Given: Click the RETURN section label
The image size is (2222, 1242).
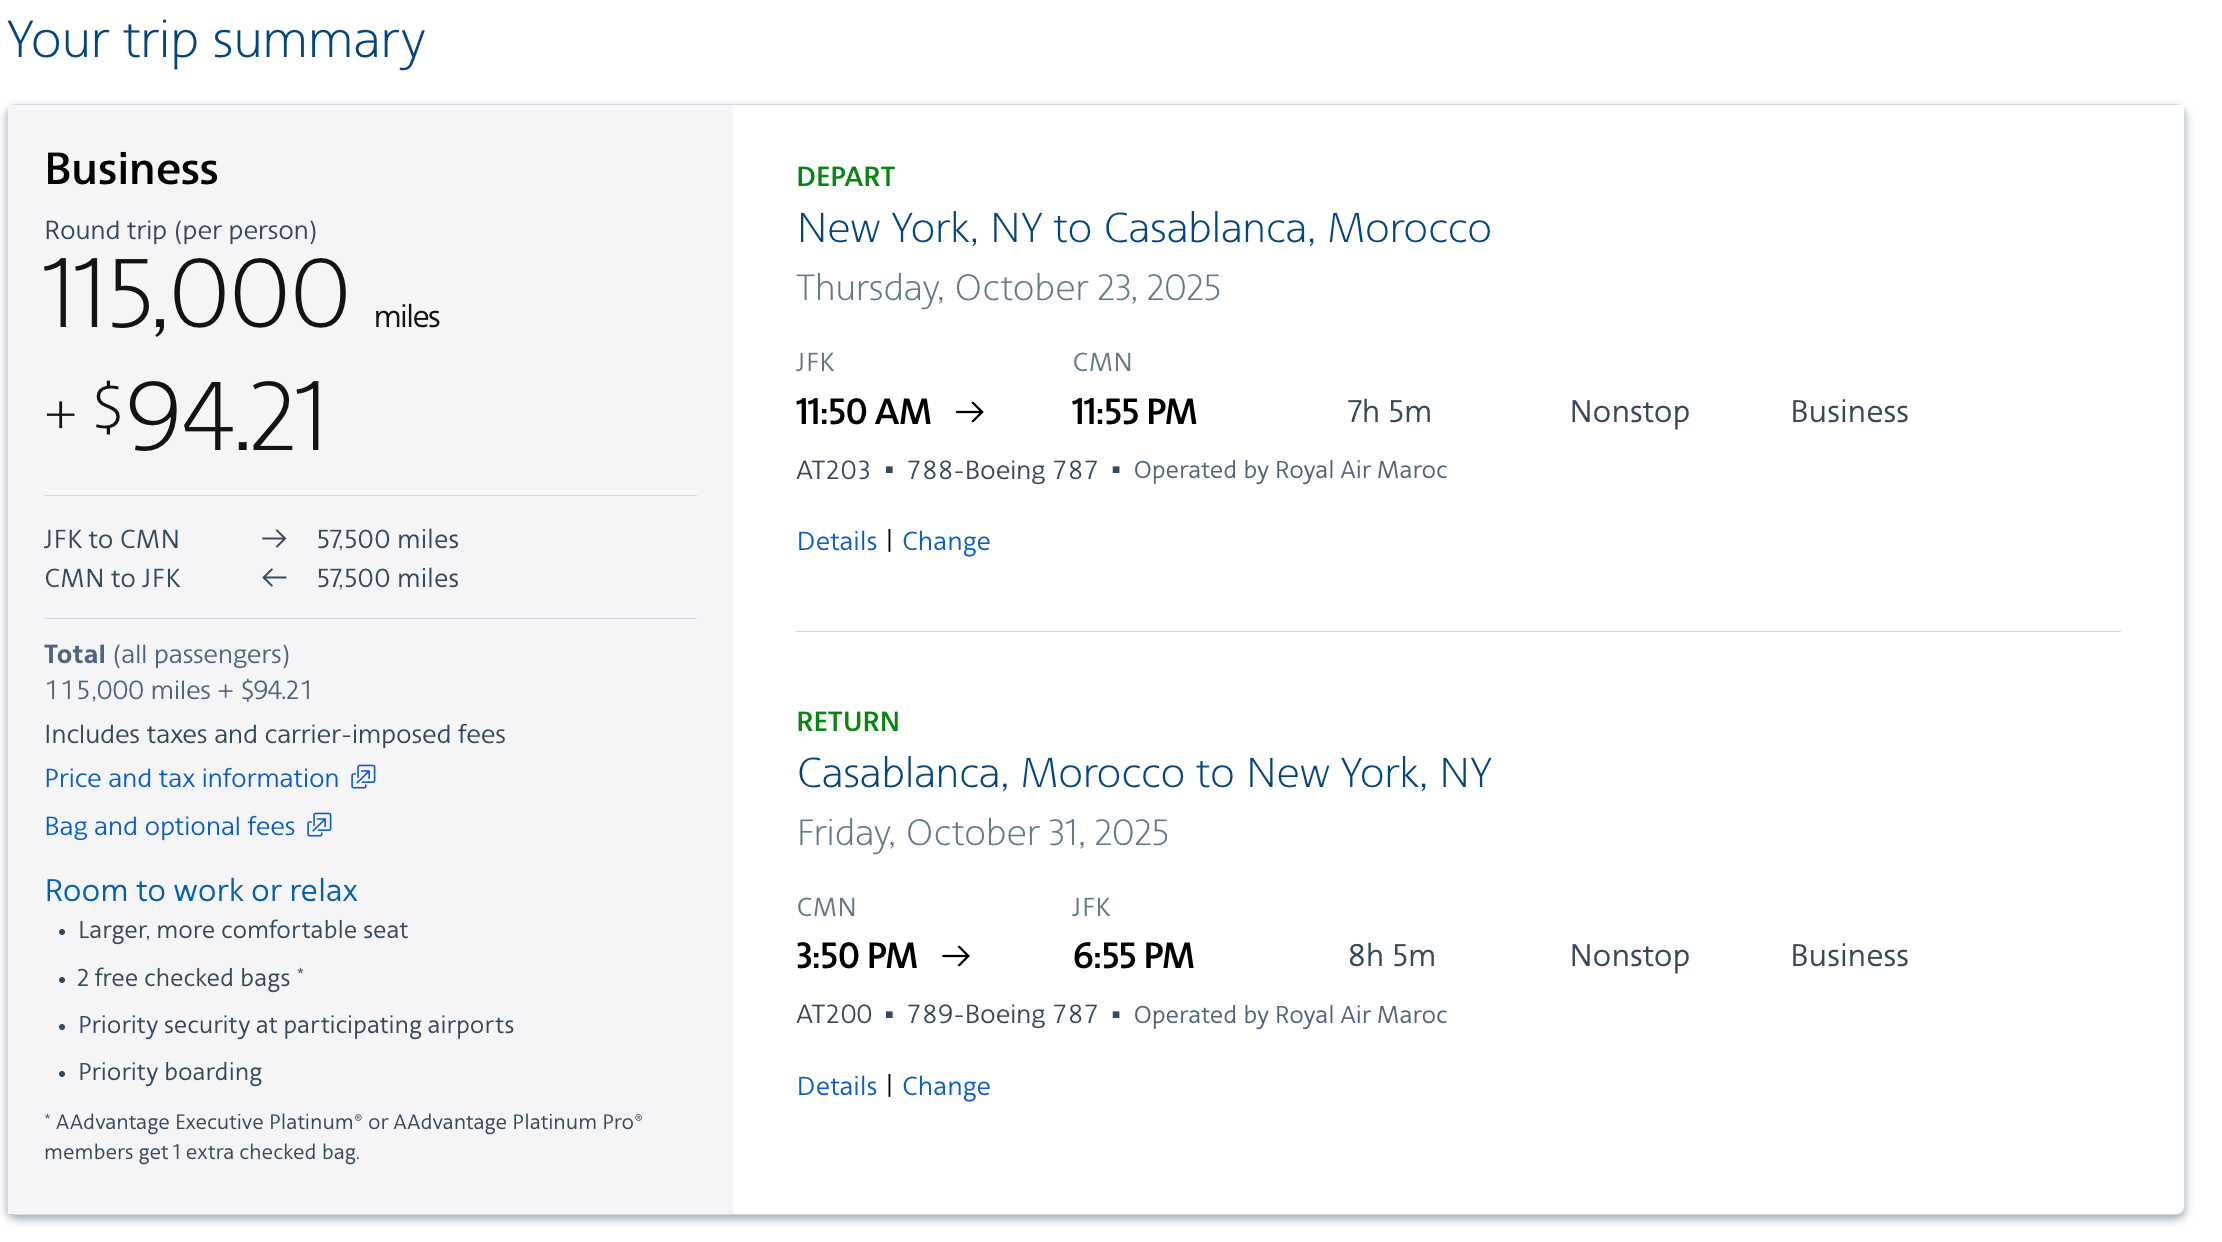Looking at the screenshot, I should (x=848, y=722).
